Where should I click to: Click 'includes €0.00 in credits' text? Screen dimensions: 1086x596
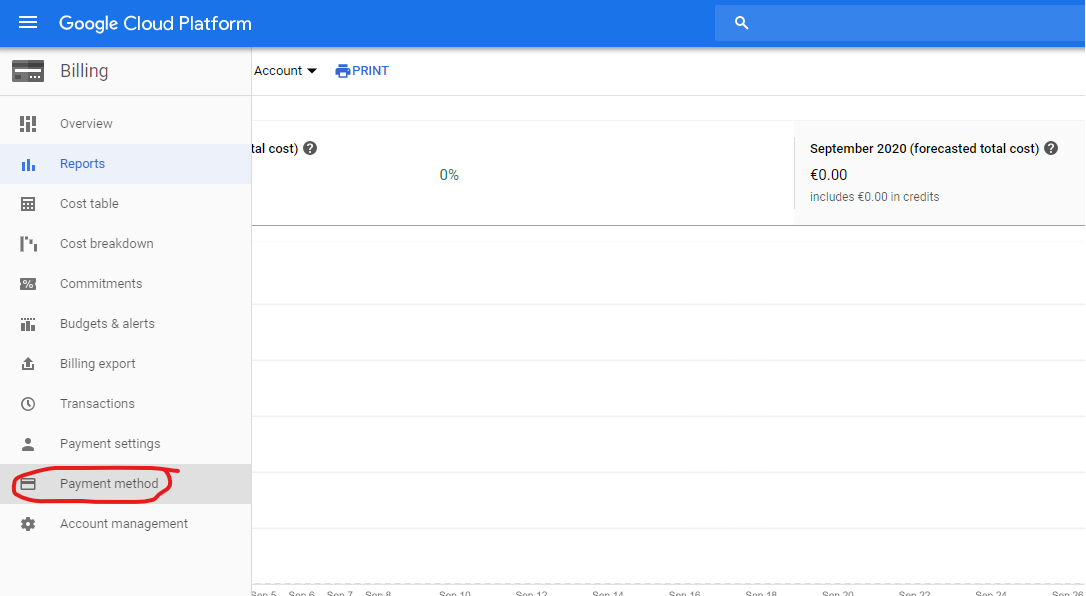click(874, 197)
